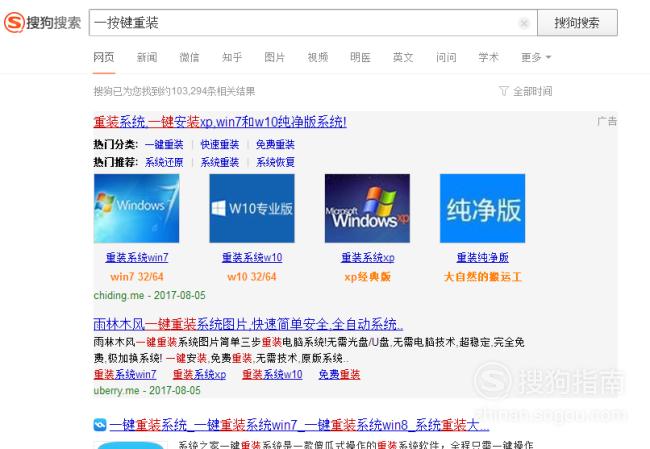Click the 一键重装 category link
The image size is (650, 449).
pyautogui.click(x=164, y=144)
